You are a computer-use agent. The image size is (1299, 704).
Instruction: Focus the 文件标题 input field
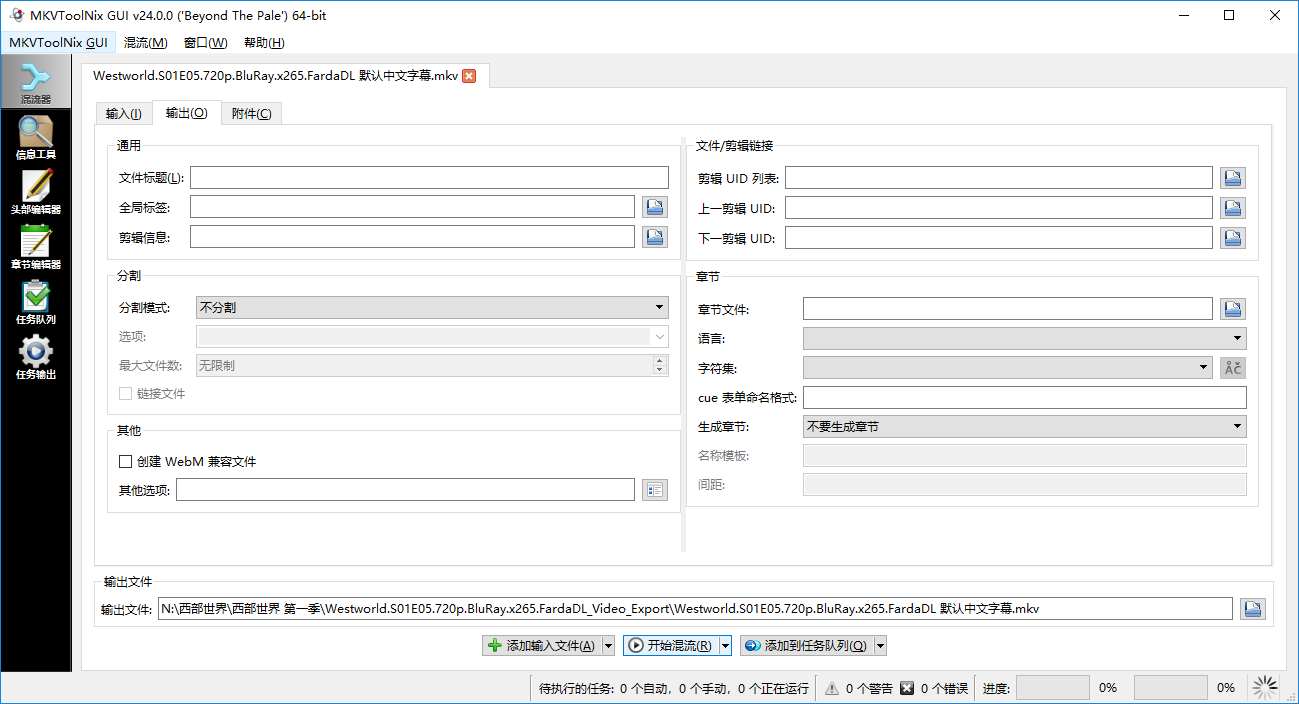429,178
